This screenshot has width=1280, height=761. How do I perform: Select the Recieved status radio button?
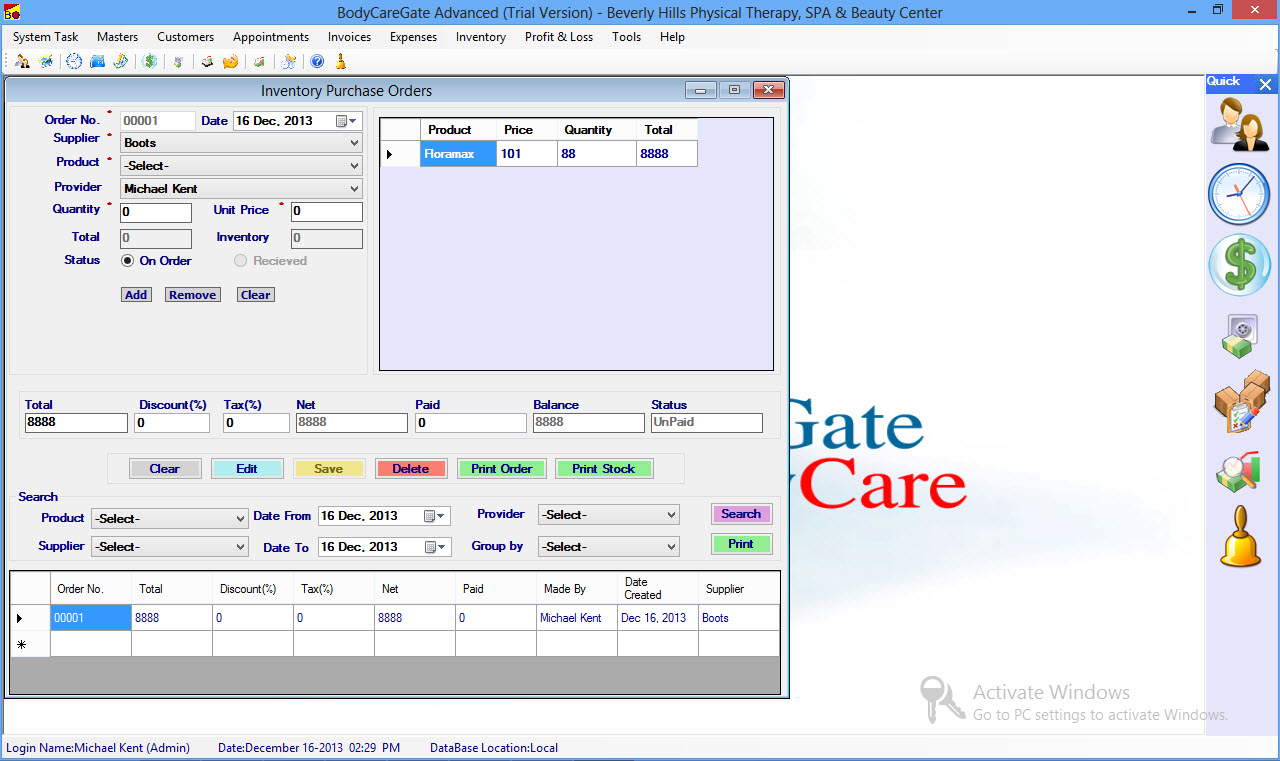[240, 261]
